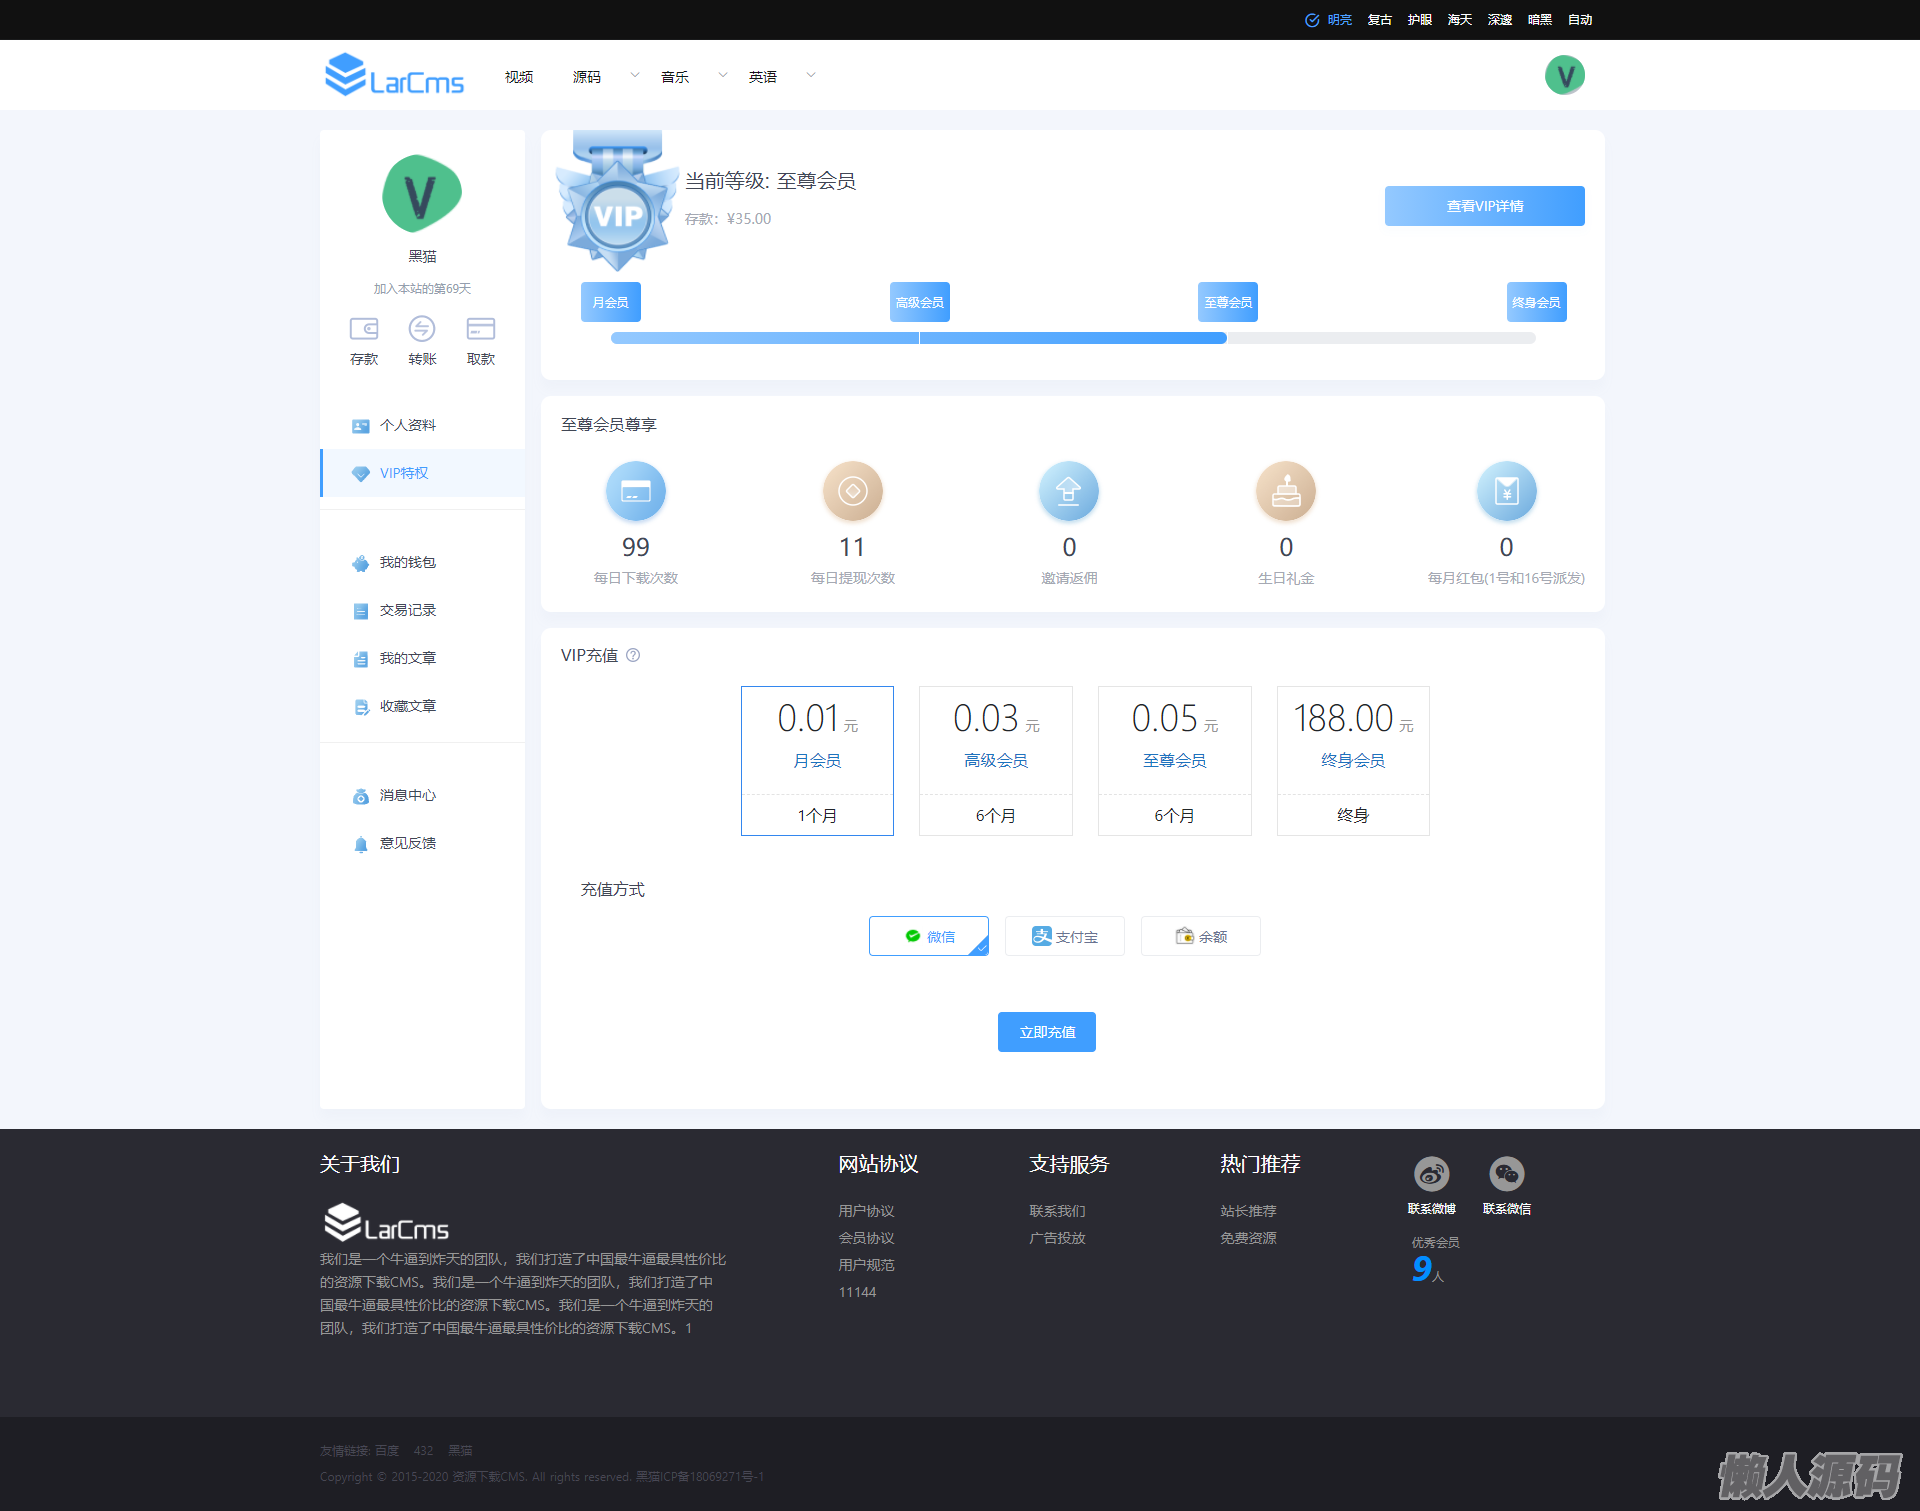Viewport: 1920px width, 1511px height.
Task: Select 微信 payment method
Action: tap(929, 937)
